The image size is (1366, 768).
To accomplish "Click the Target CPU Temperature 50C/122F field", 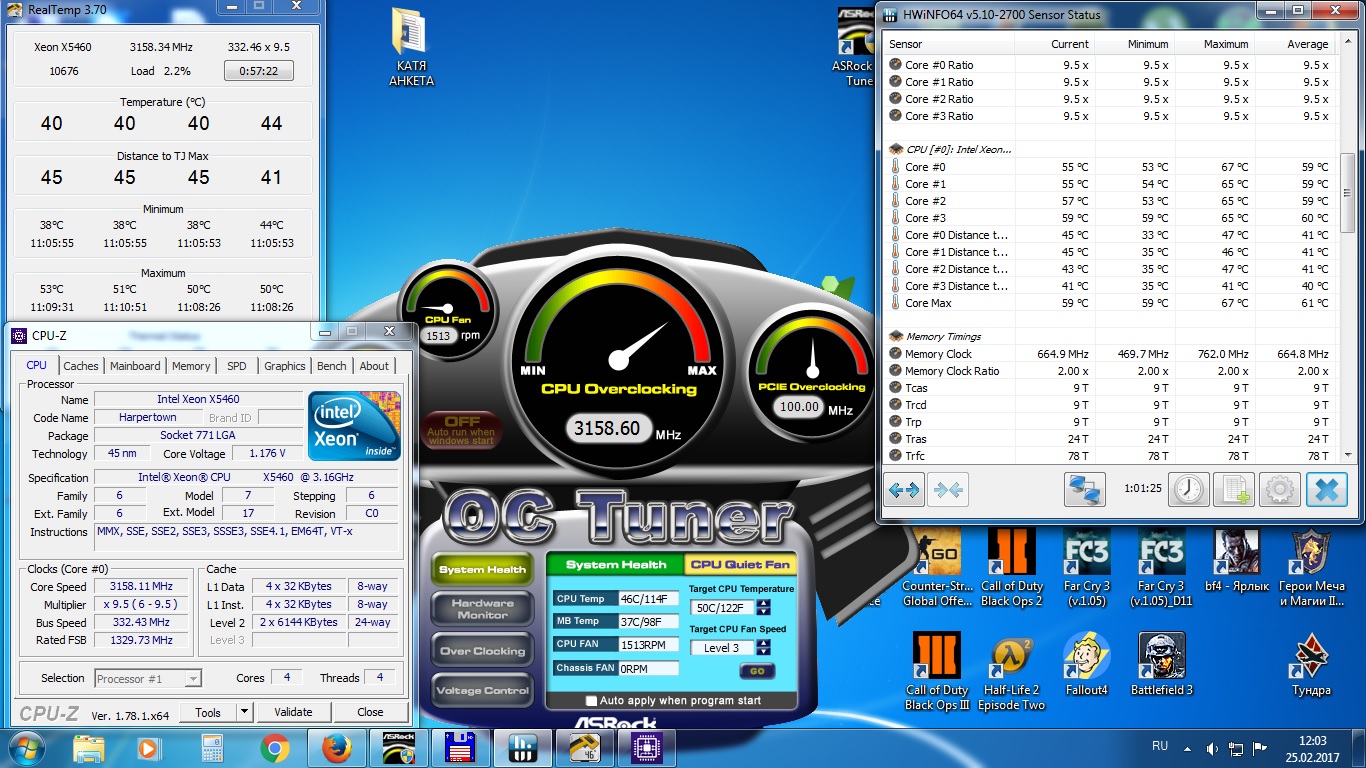I will point(723,607).
